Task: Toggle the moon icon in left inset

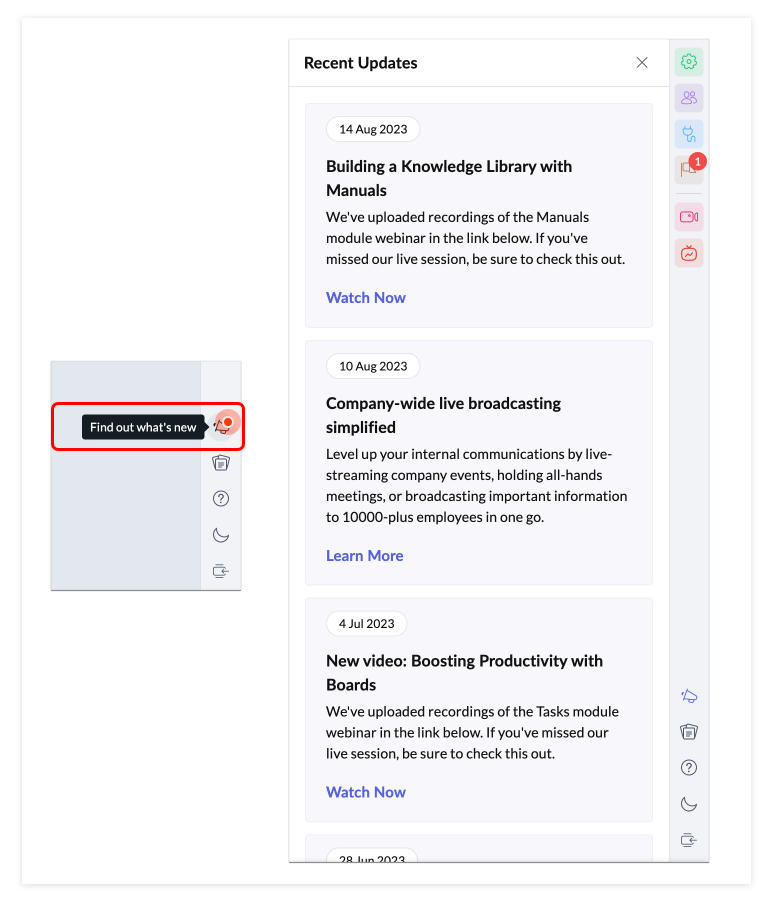Action: [x=221, y=535]
